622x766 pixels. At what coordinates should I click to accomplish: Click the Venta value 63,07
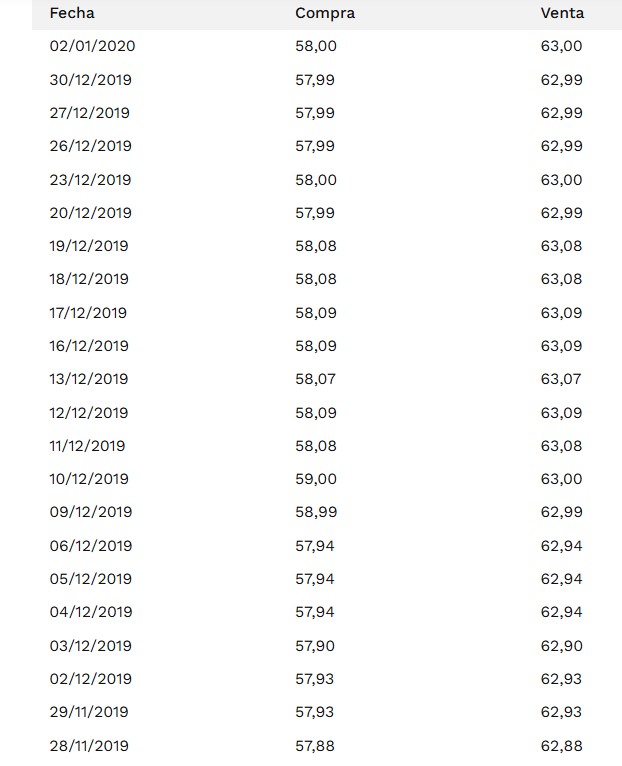point(561,379)
